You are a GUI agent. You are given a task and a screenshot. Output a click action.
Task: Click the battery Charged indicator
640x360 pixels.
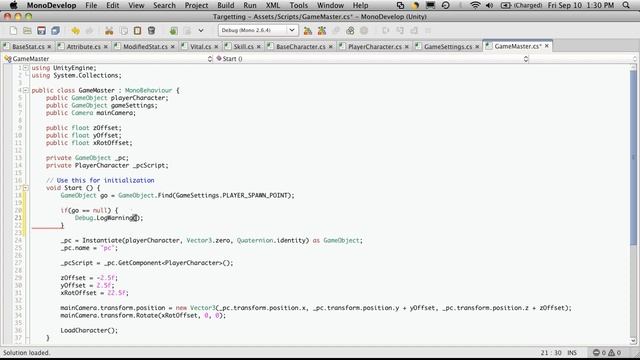[x=521, y=5]
